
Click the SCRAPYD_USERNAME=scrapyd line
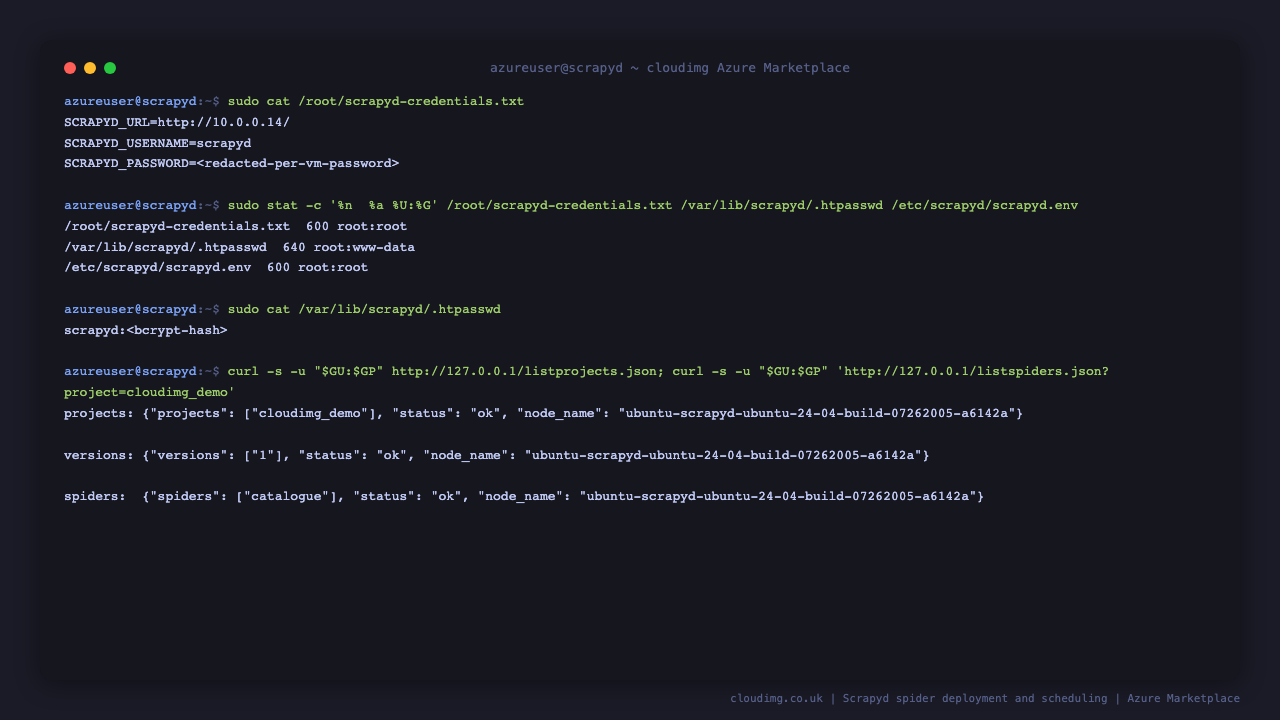coord(158,143)
